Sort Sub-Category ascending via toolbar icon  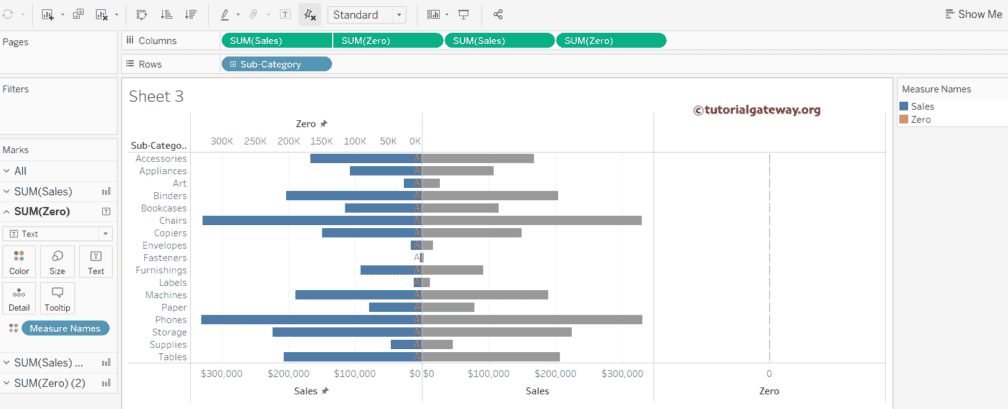click(x=166, y=15)
